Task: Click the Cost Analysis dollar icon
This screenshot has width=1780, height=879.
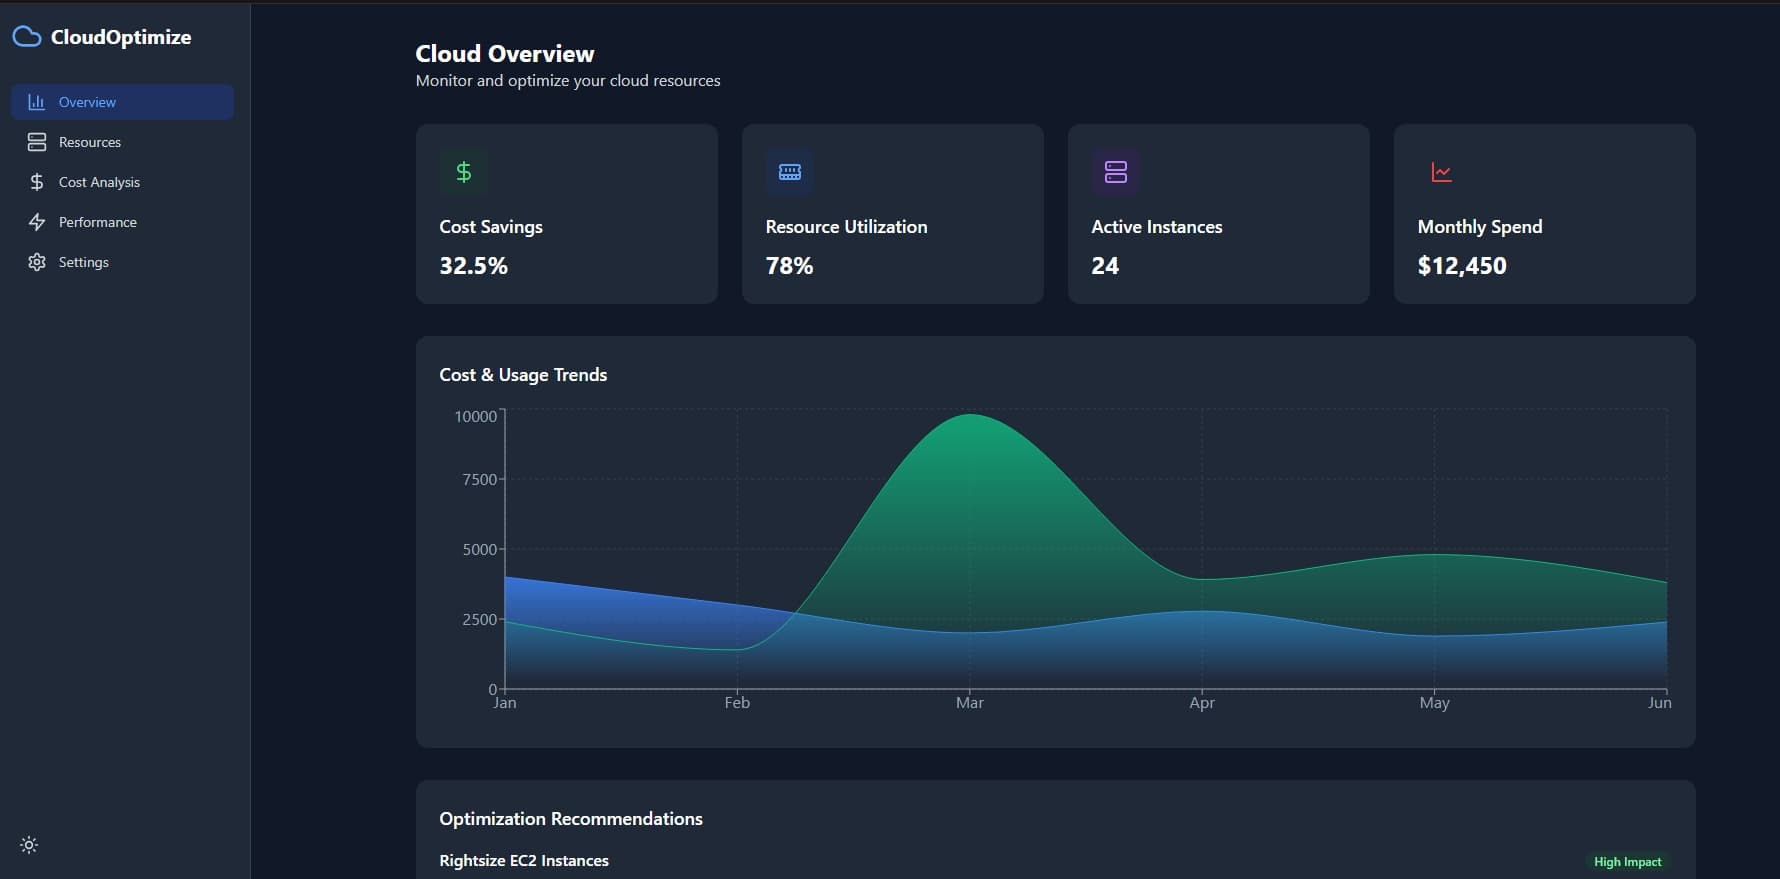Action: [37, 182]
